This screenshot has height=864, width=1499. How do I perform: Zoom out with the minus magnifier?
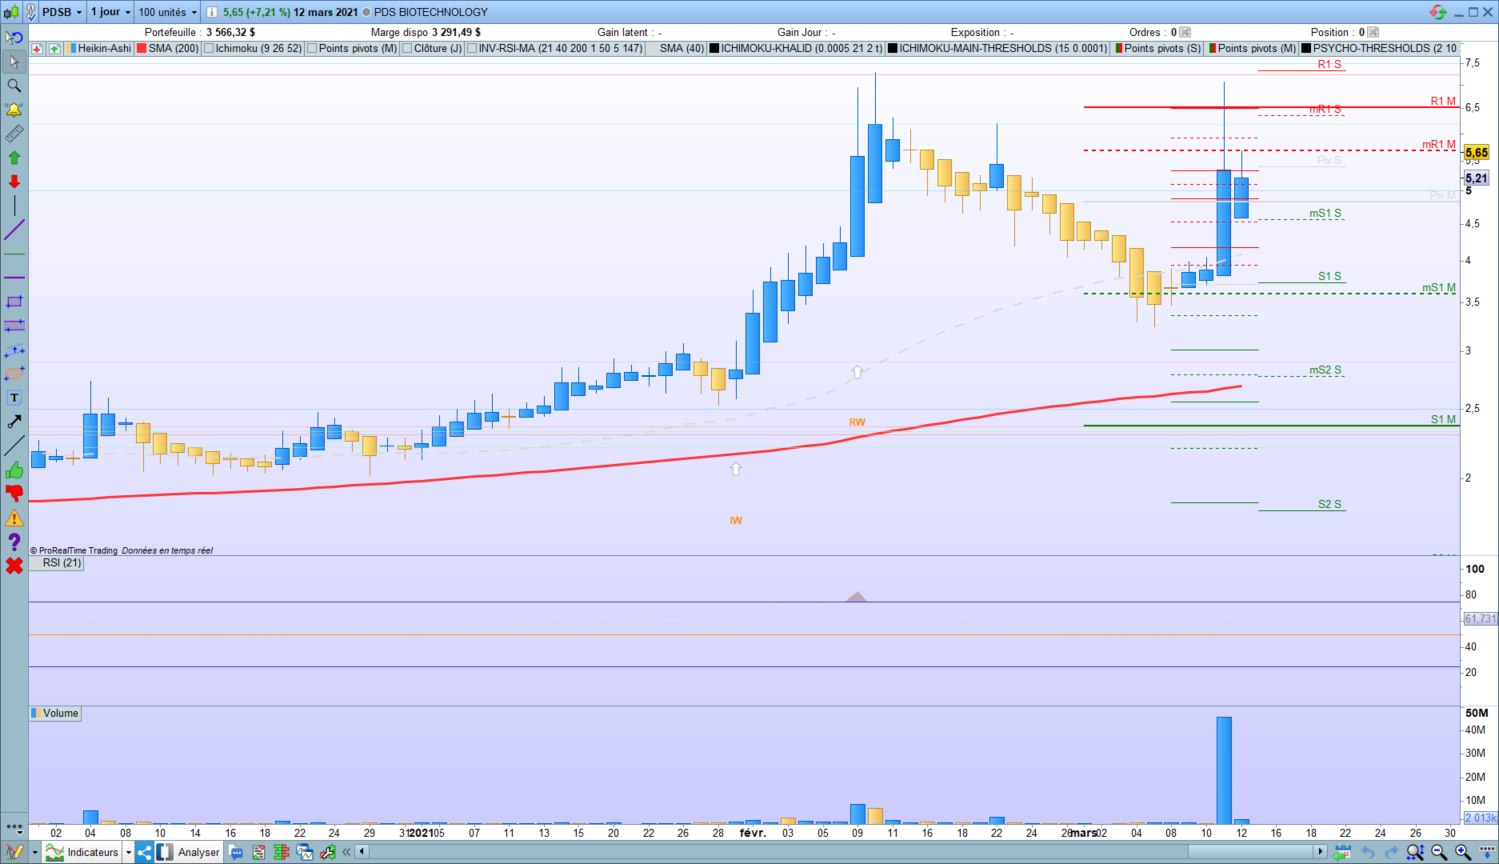(1439, 852)
